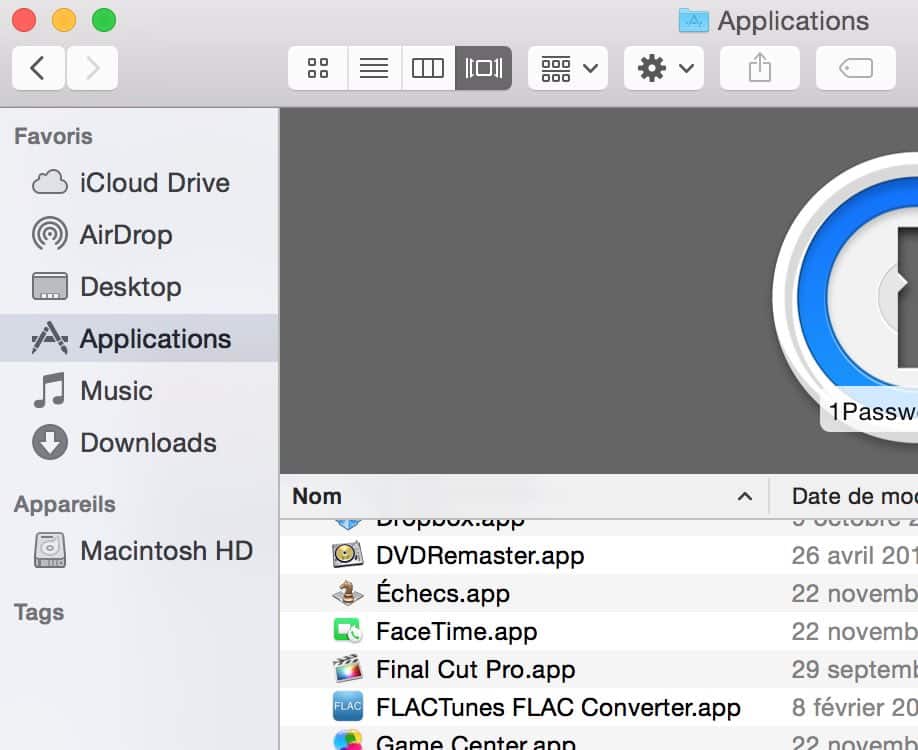Click the Tags sidebar heading
Viewport: 918px width, 750px height.
pyautogui.click(x=39, y=612)
